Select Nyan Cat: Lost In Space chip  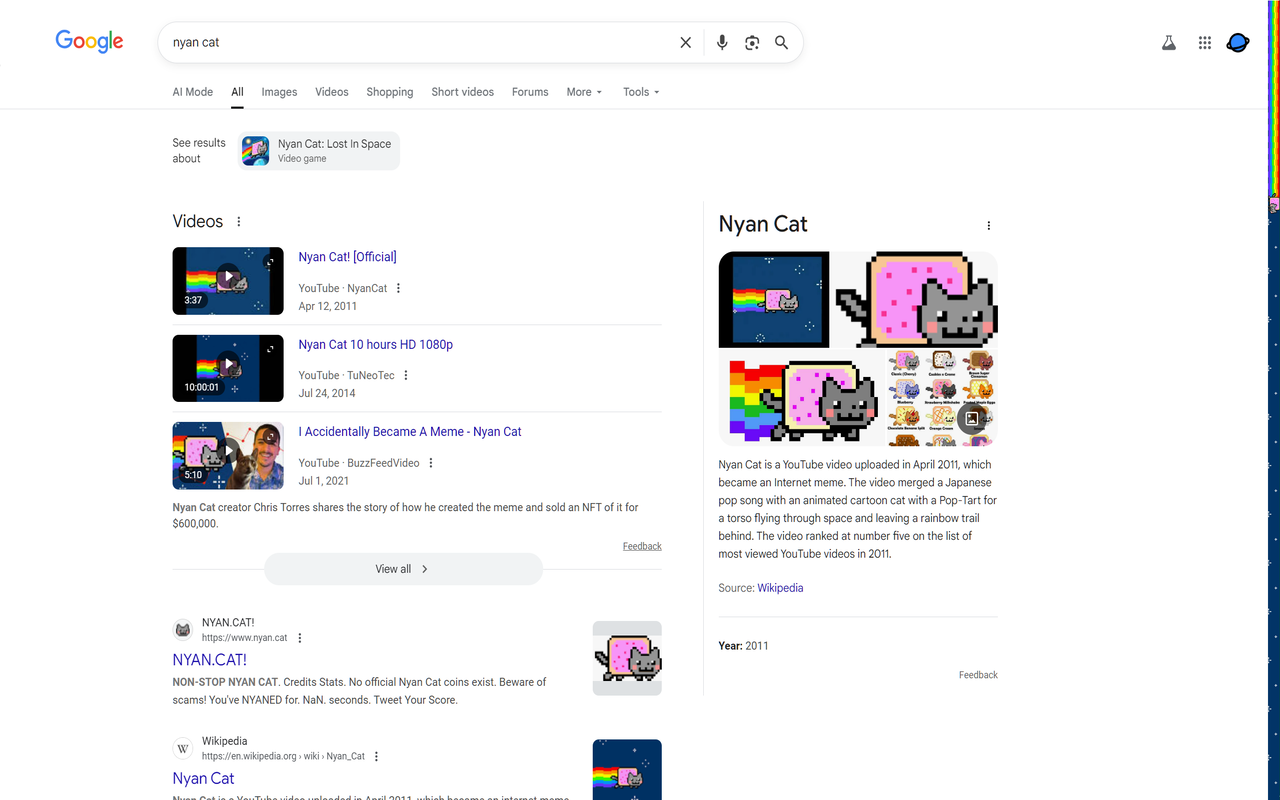(319, 151)
